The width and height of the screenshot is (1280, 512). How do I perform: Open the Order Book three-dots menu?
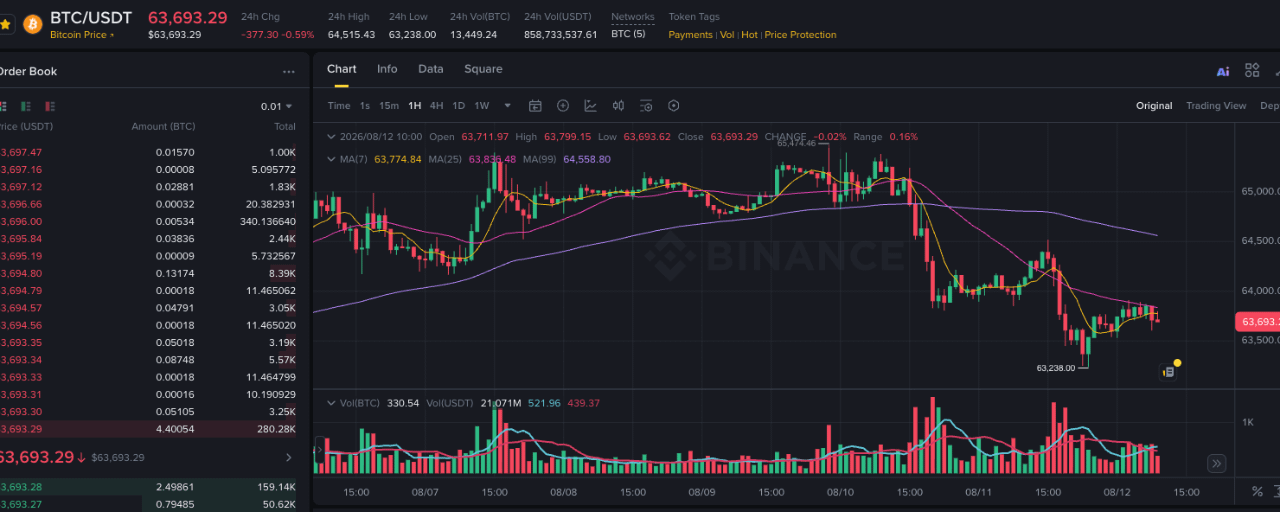289,72
